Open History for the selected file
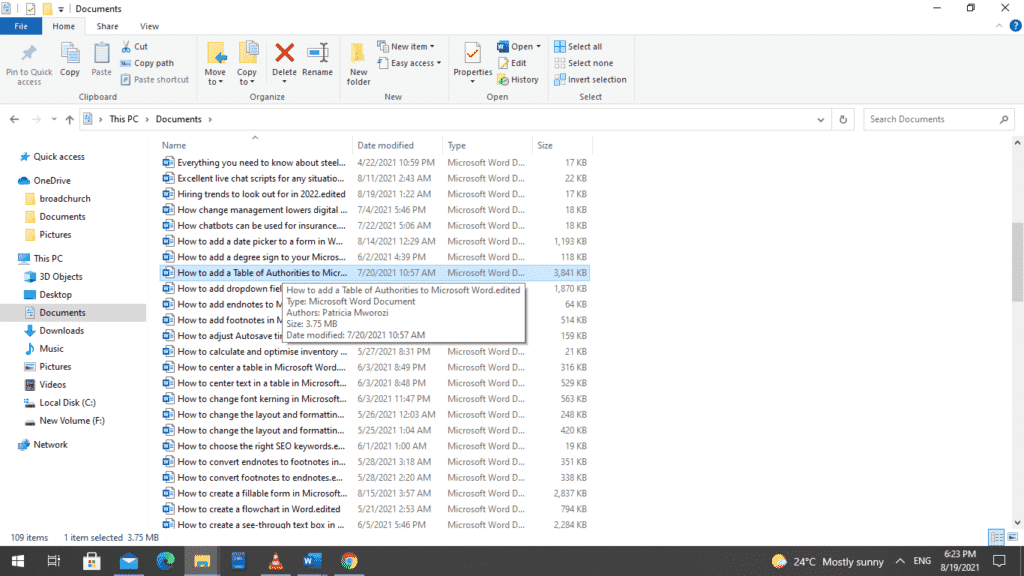Screen dimensions: 1024x576 pyautogui.click(x=518, y=79)
